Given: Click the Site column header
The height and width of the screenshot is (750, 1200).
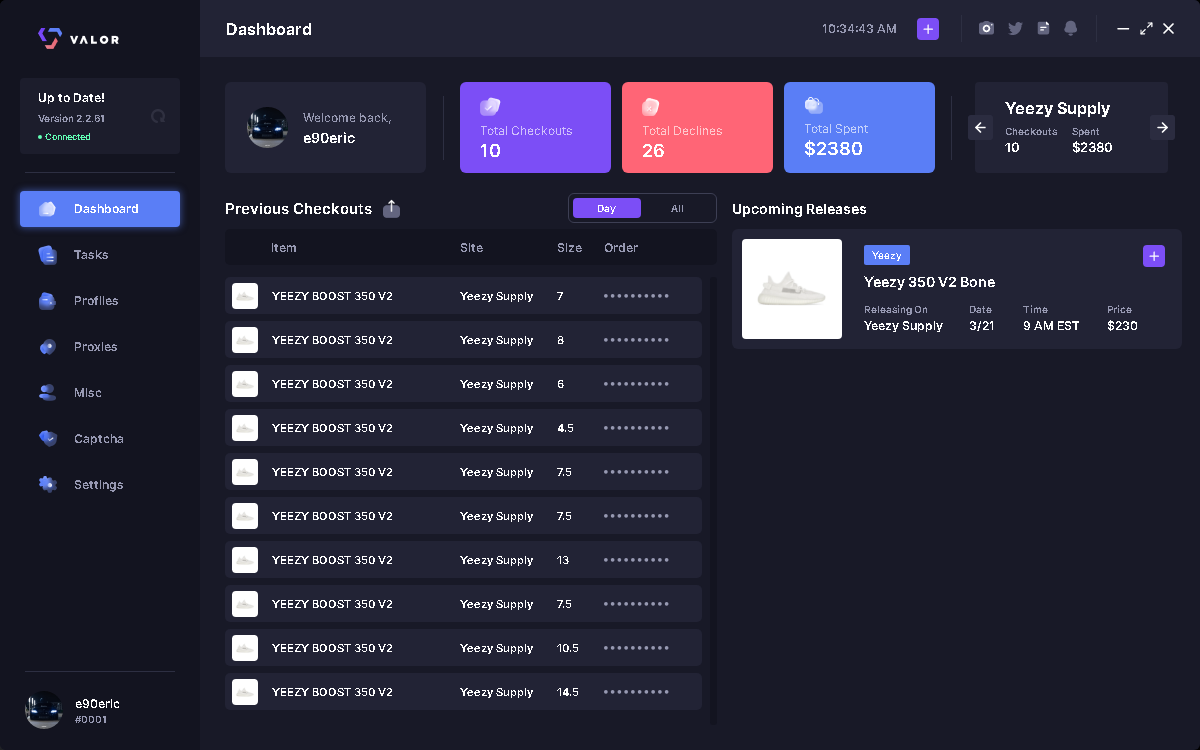Looking at the screenshot, I should pos(472,248).
